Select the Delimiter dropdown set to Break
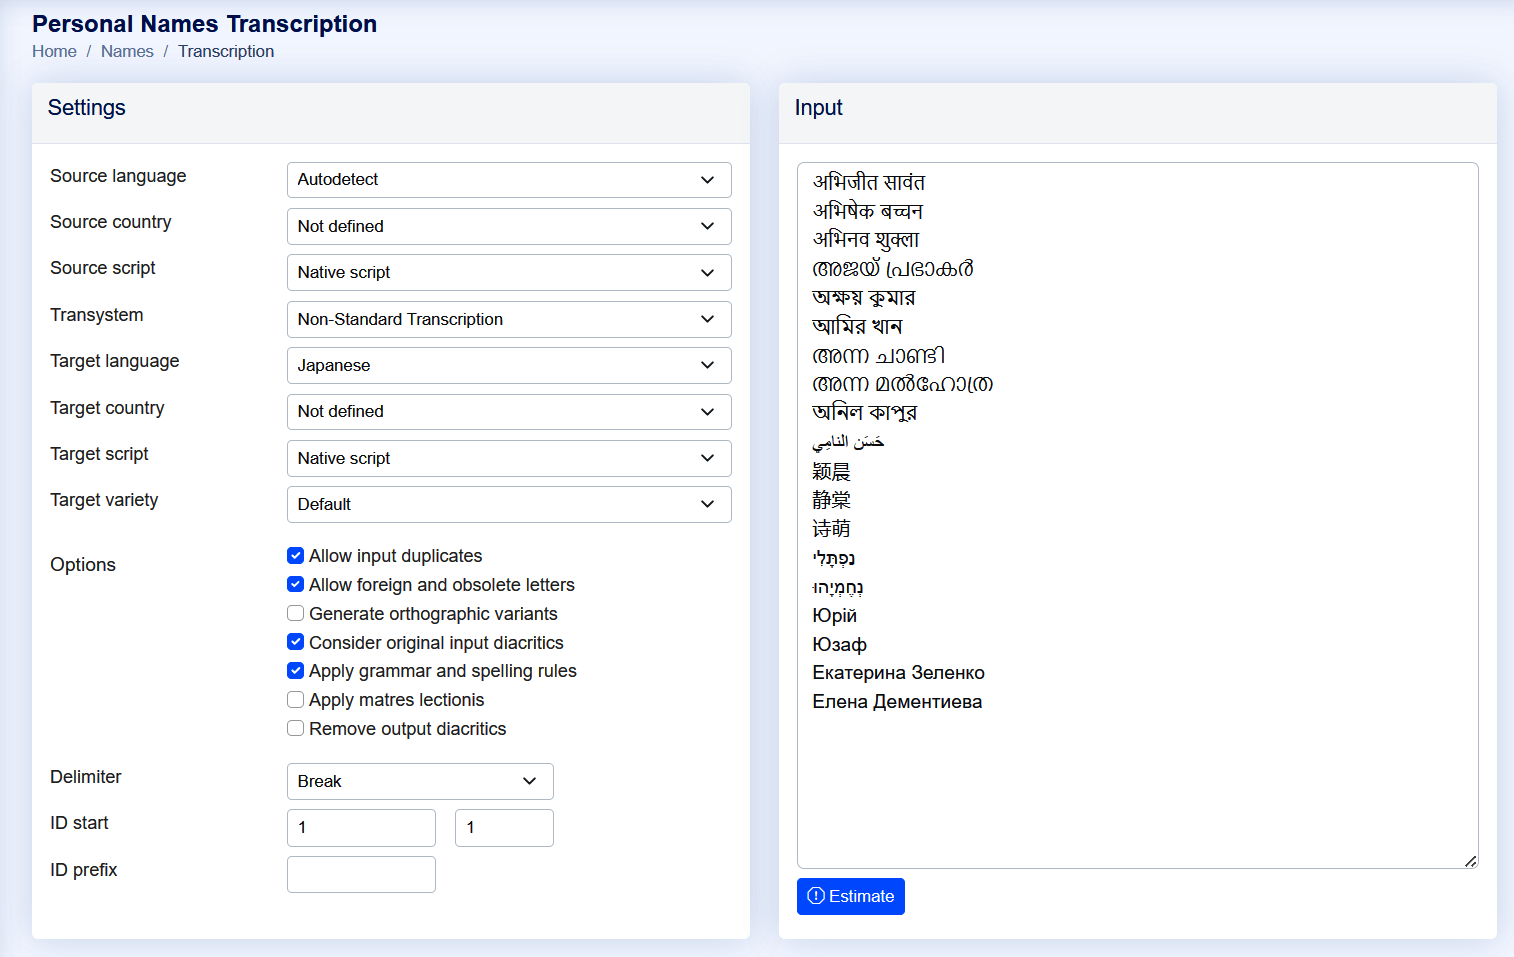This screenshot has width=1514, height=957. coord(420,781)
